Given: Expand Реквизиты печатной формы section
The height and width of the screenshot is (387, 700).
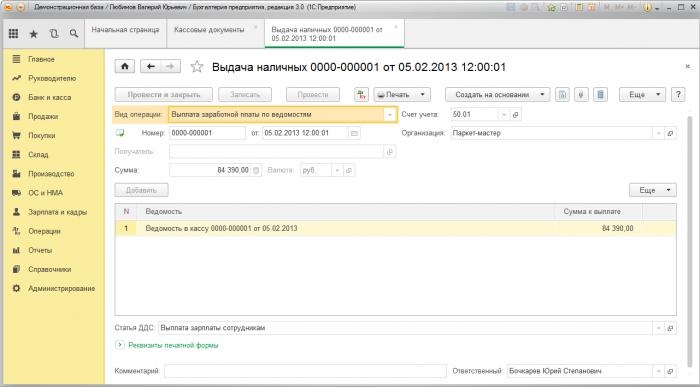Looking at the screenshot, I should coord(119,345).
